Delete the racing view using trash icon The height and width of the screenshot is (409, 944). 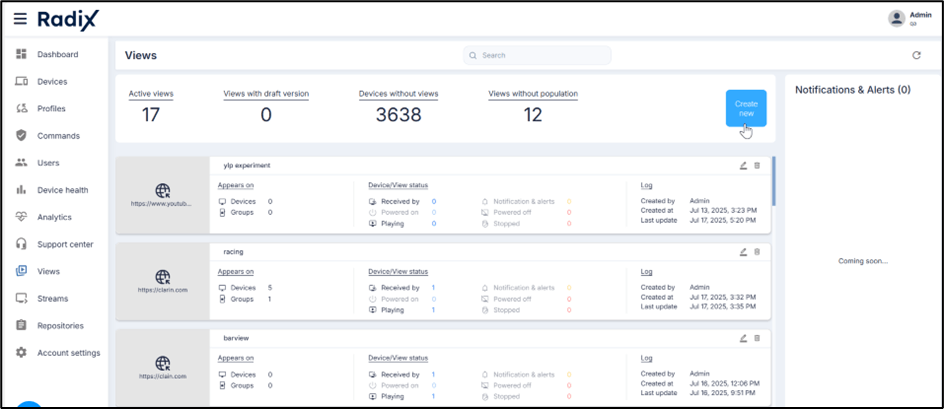coord(757,252)
